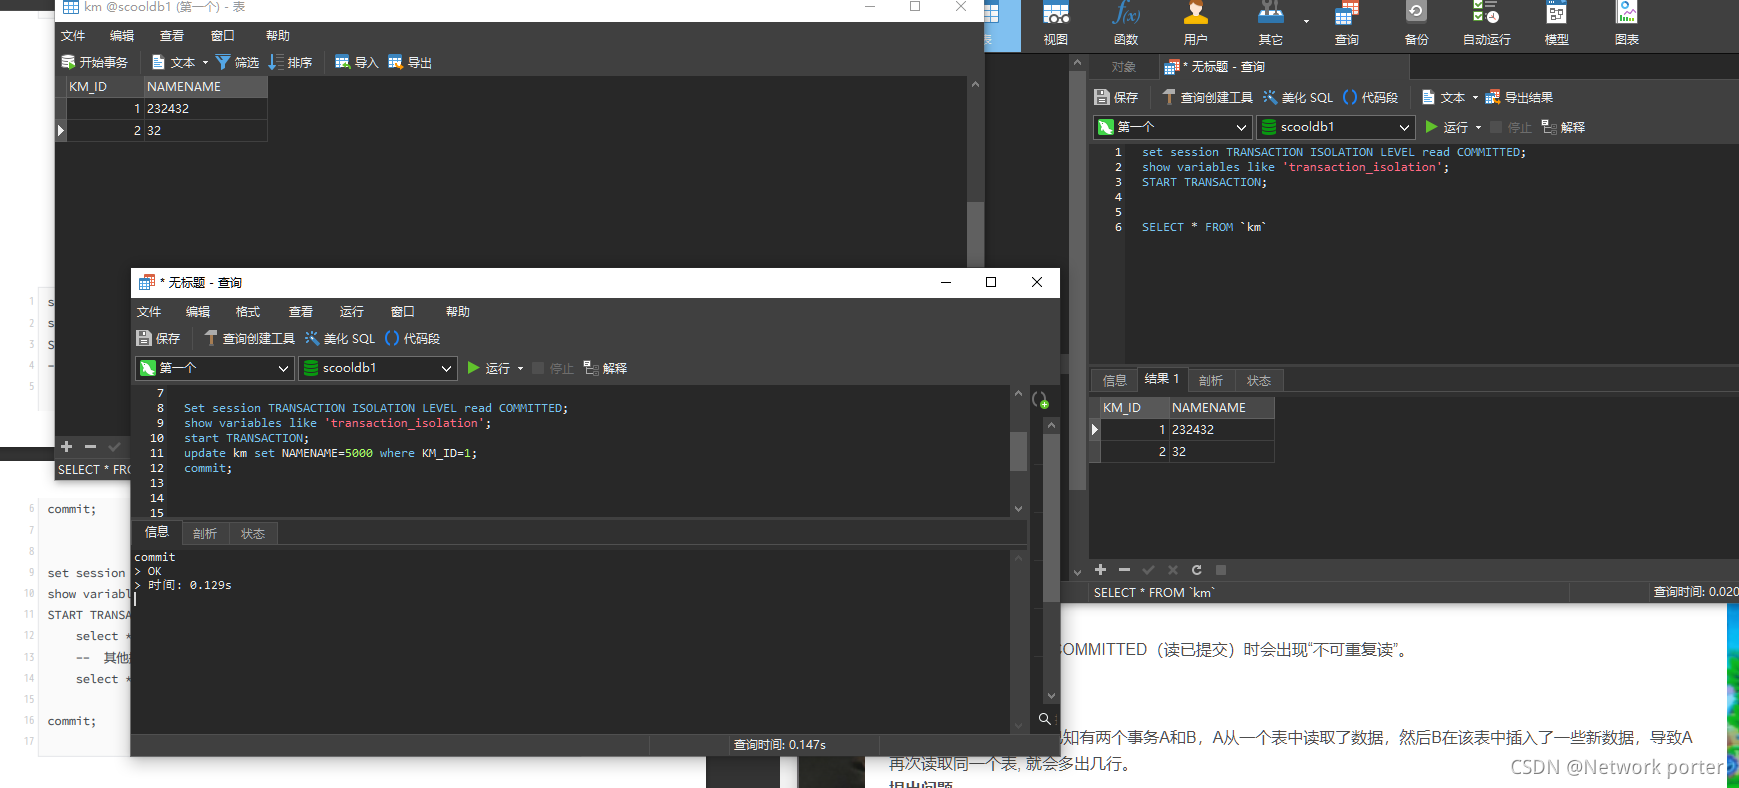
Task: Open 函数 (Functions) in main toolbar
Action: point(1126,24)
